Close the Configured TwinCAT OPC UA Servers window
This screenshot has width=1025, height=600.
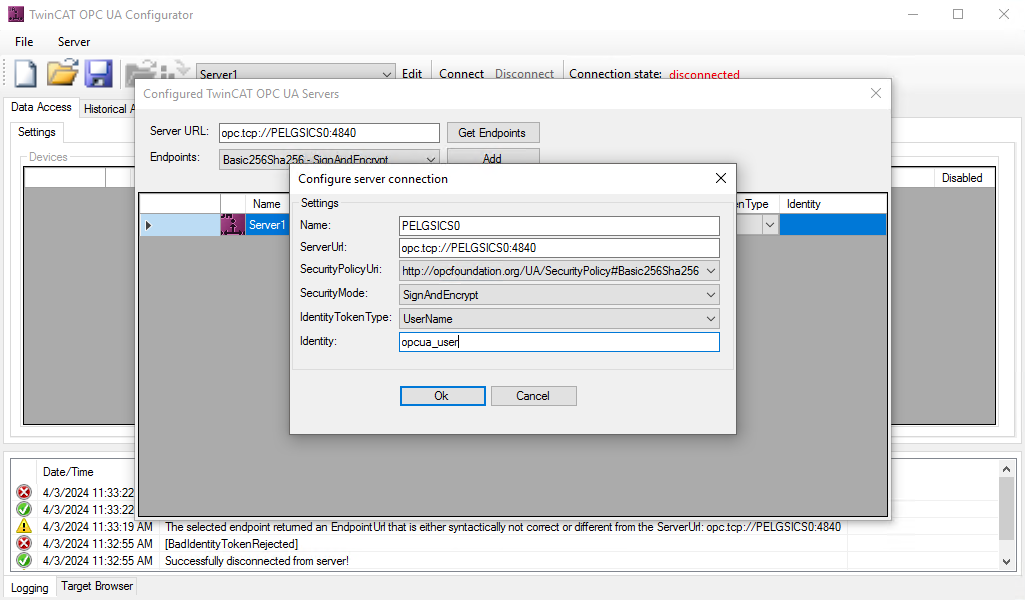click(x=875, y=93)
